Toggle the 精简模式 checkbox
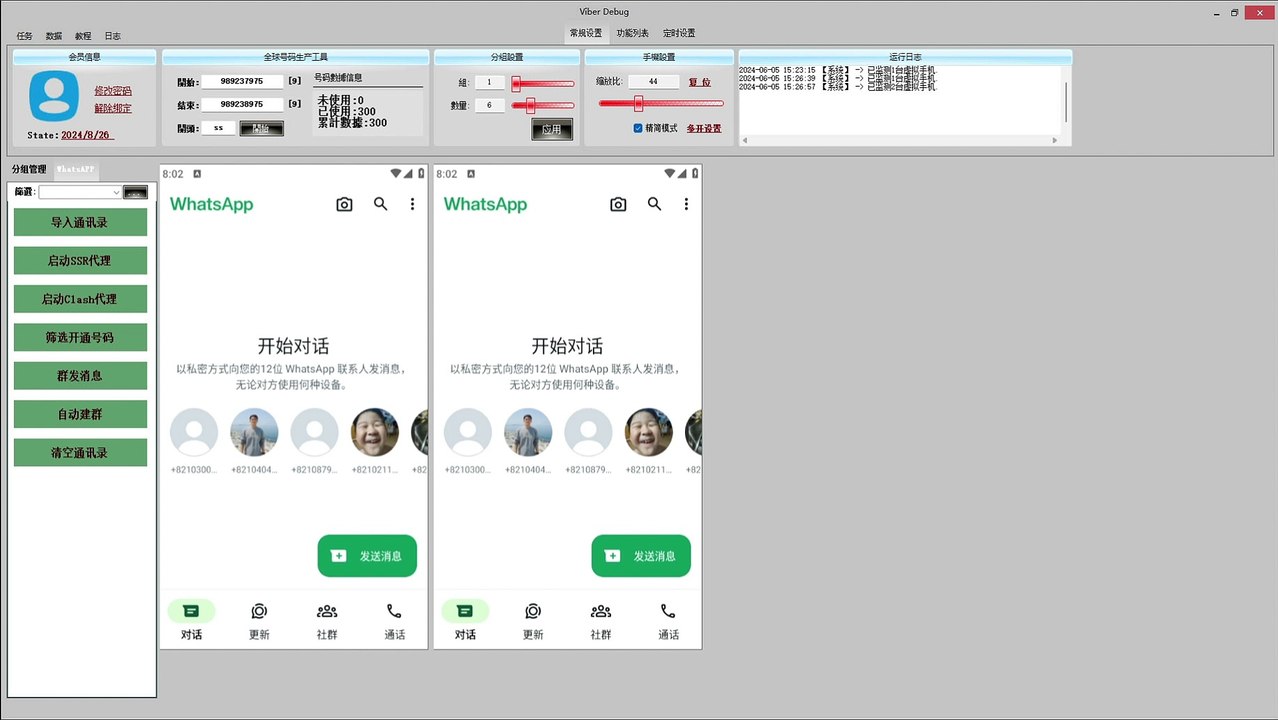The height and width of the screenshot is (720, 1278). pyautogui.click(x=638, y=128)
